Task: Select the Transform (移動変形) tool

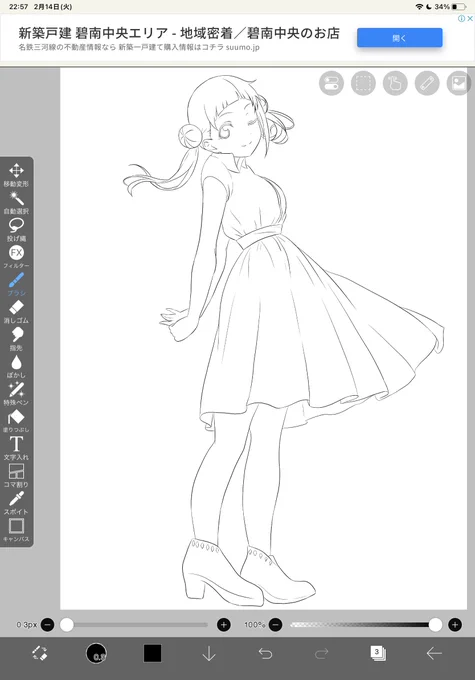Action: [16, 174]
